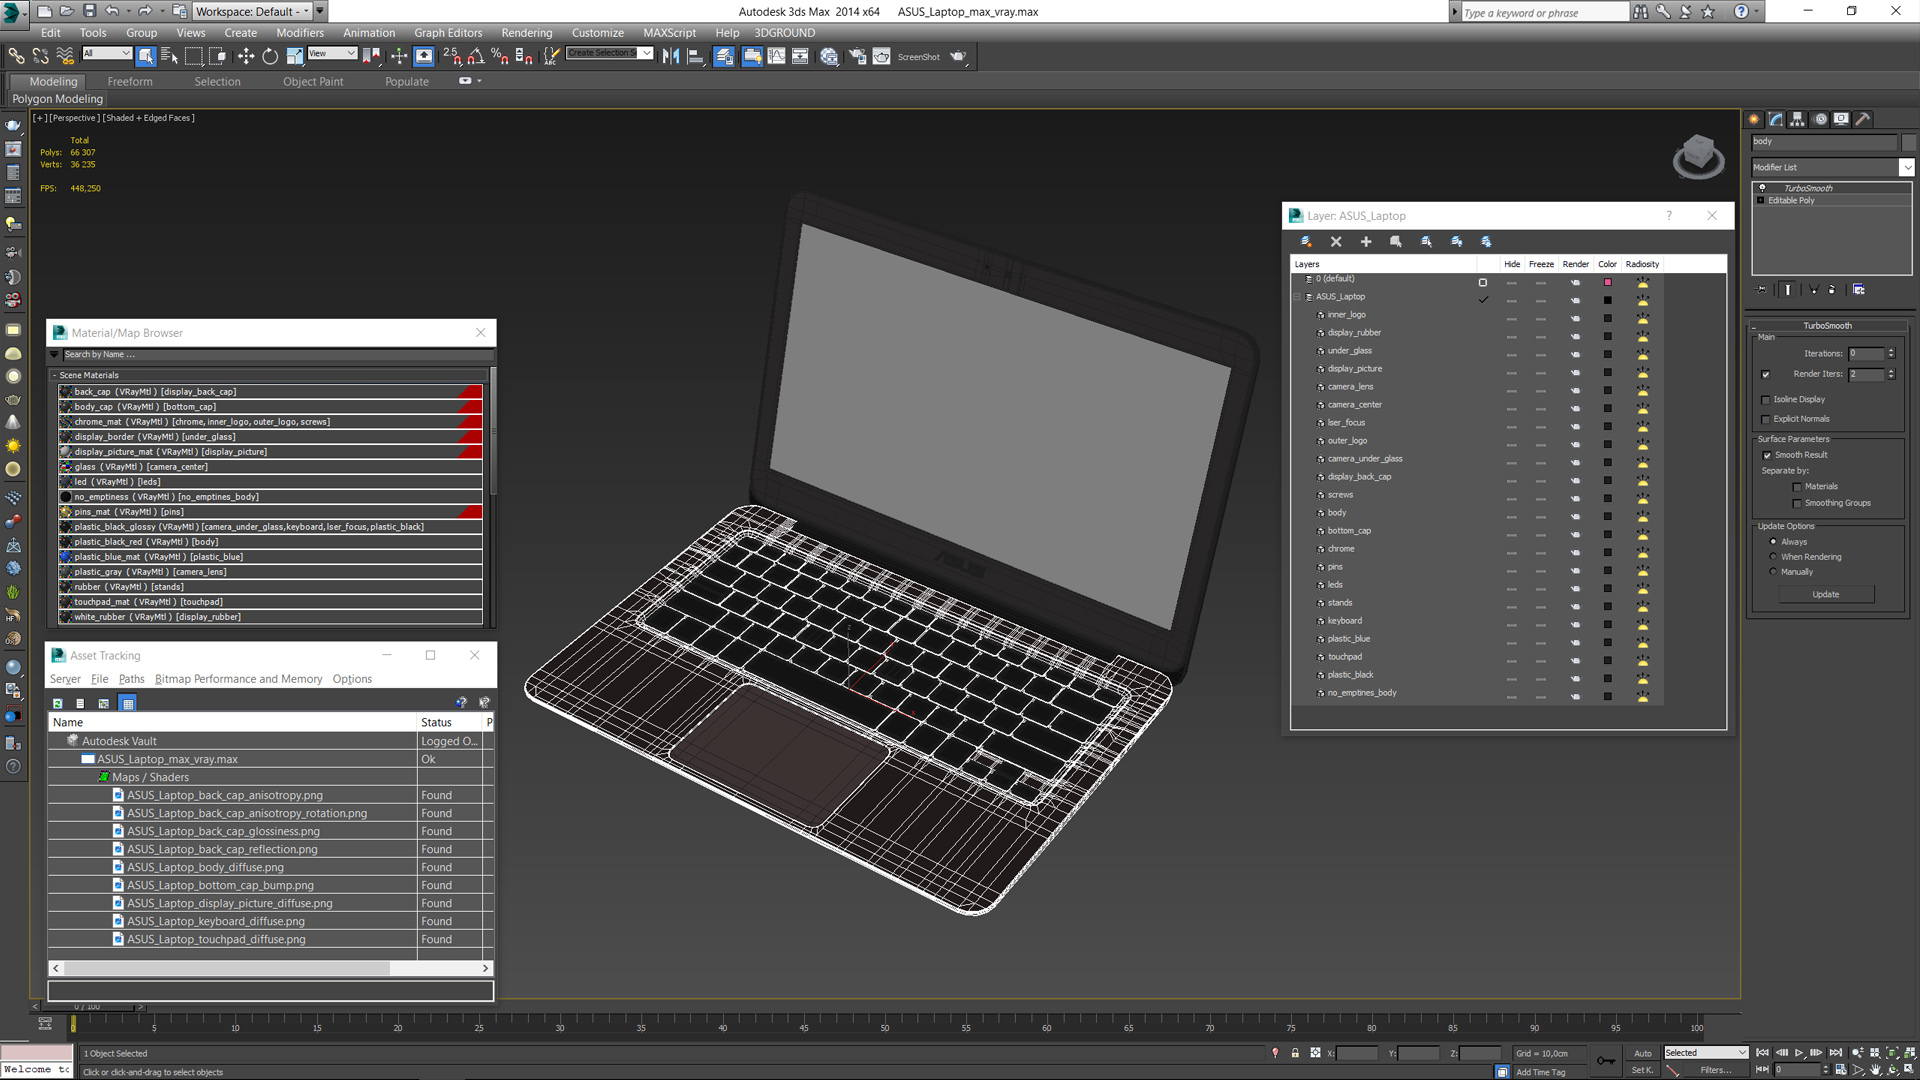The width and height of the screenshot is (1920, 1080).
Task: Click Create New Layer icon in Layer window
Action: coord(1306,241)
